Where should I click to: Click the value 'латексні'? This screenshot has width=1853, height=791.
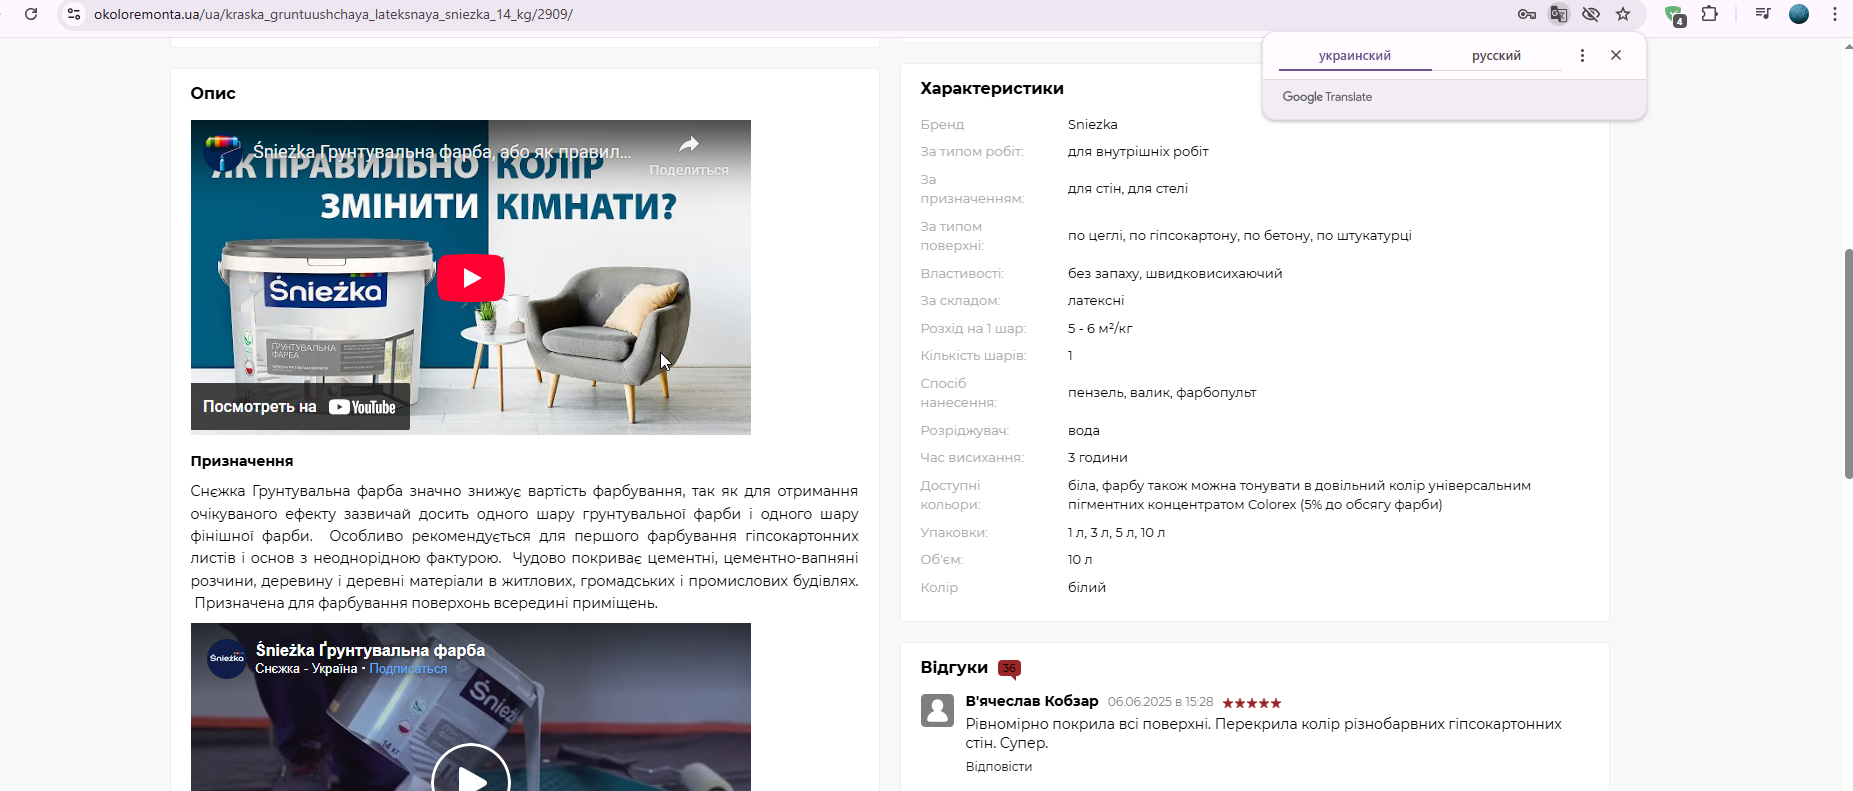pos(1096,301)
